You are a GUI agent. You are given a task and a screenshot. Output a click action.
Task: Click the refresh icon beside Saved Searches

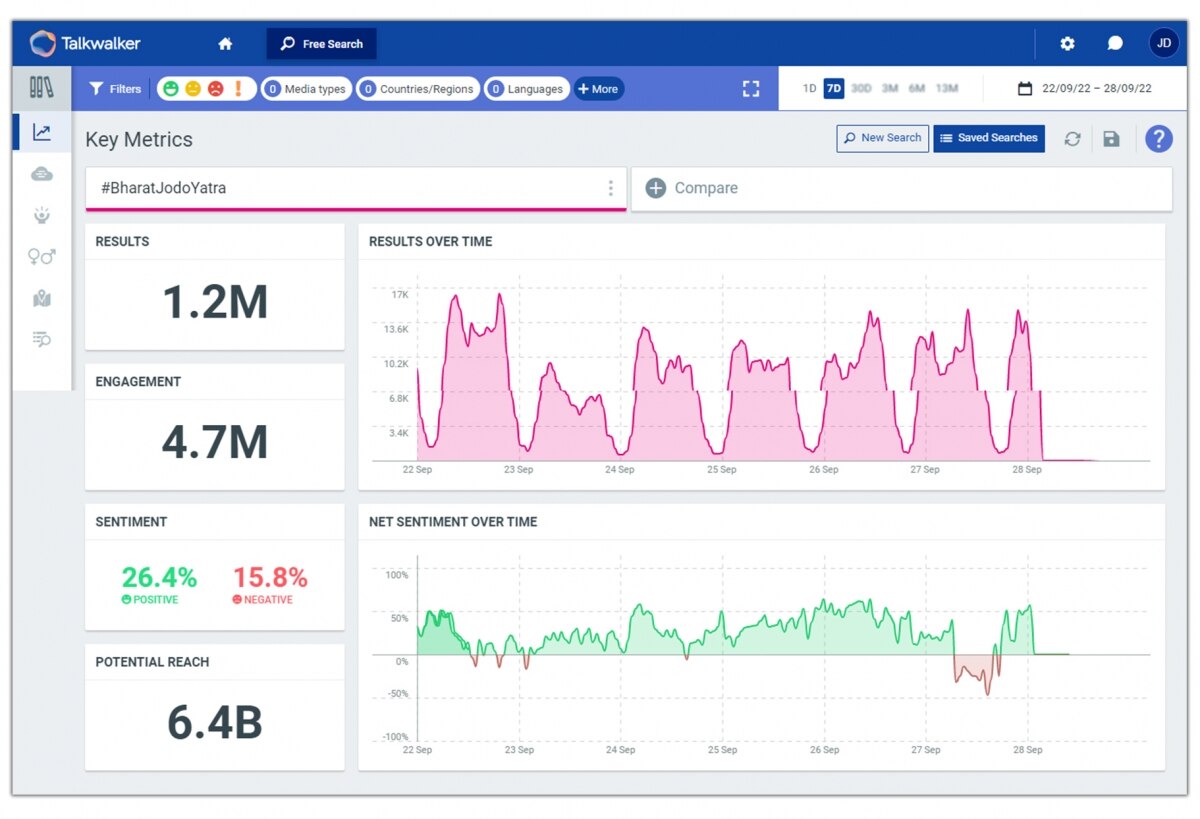click(x=1072, y=139)
